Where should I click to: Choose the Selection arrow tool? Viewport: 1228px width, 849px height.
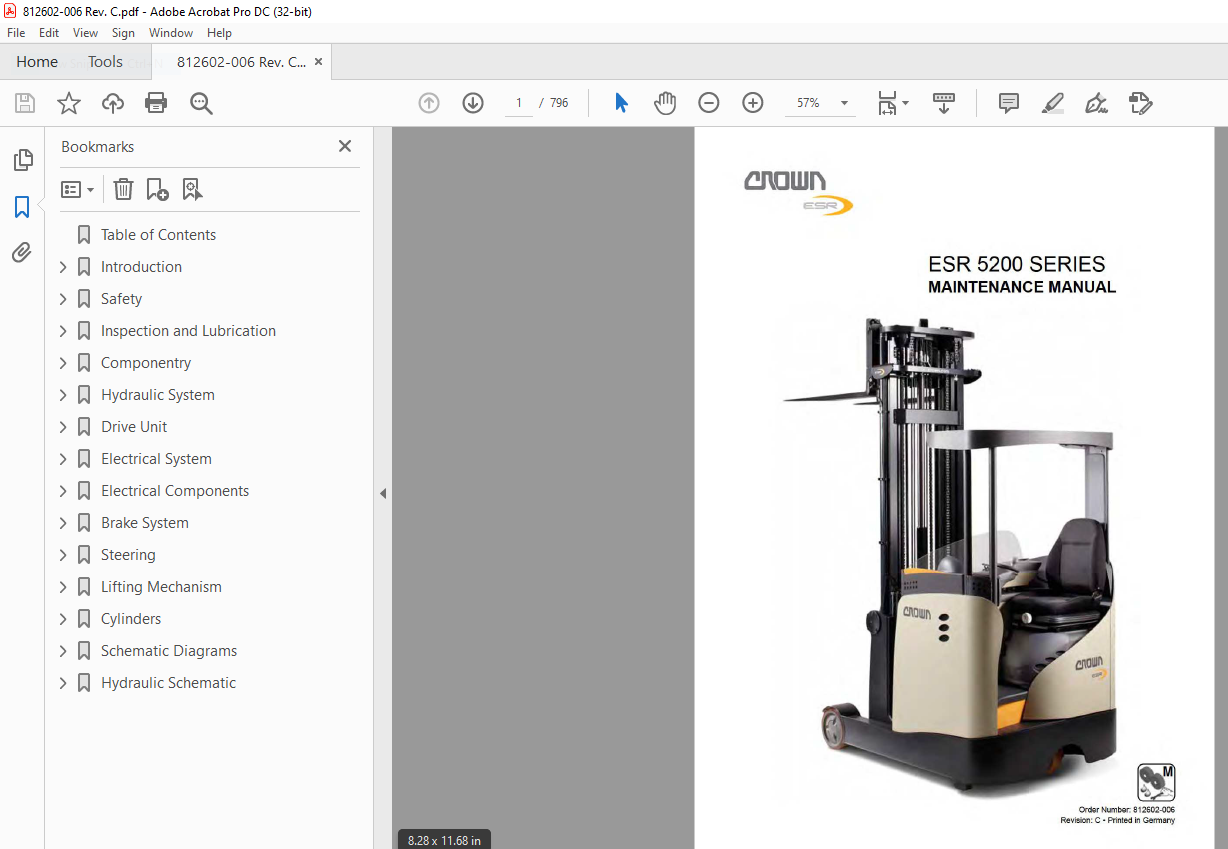click(x=621, y=103)
